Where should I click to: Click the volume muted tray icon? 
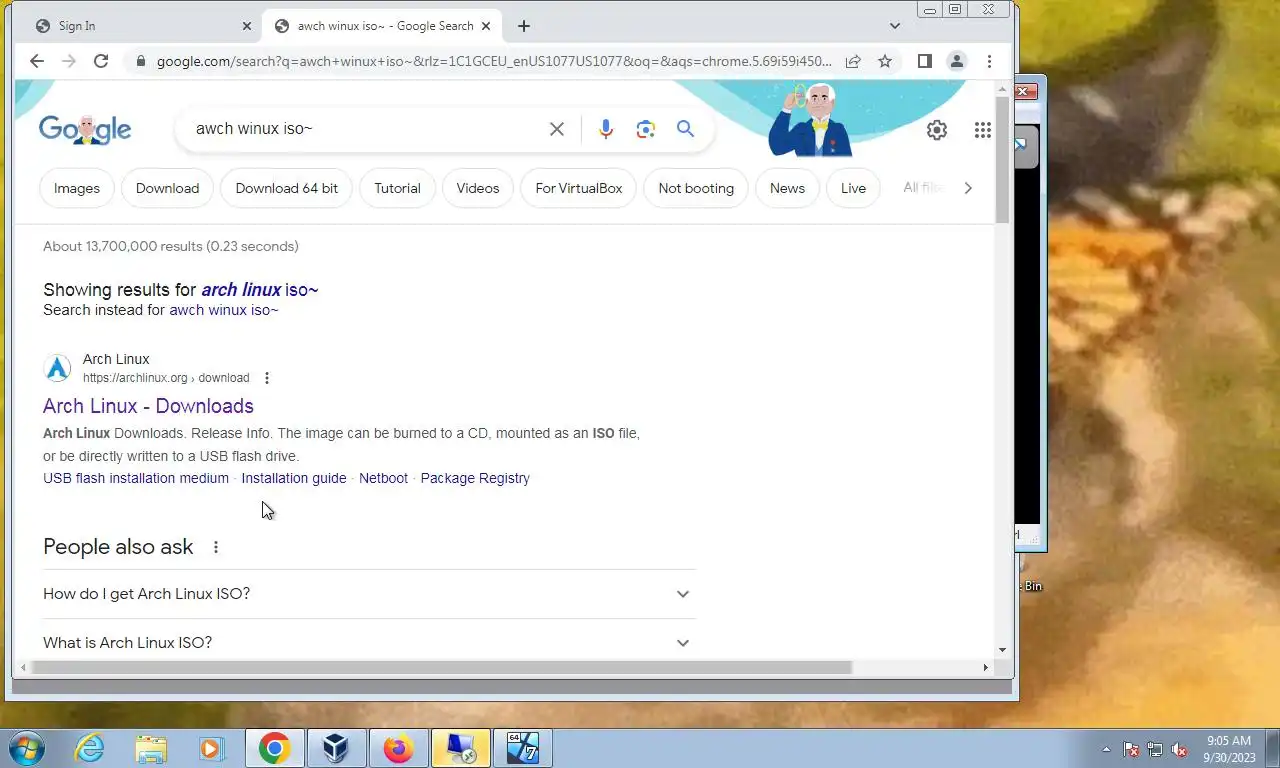click(1179, 749)
